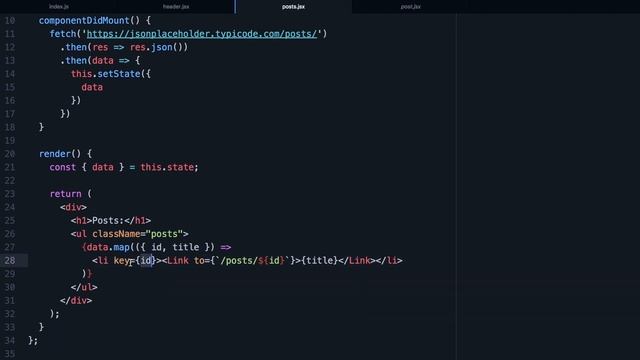This screenshot has height=360, width=640.
Task: Open the jsonplaceholder.typicode.com posts URL
Action: click(x=202, y=34)
